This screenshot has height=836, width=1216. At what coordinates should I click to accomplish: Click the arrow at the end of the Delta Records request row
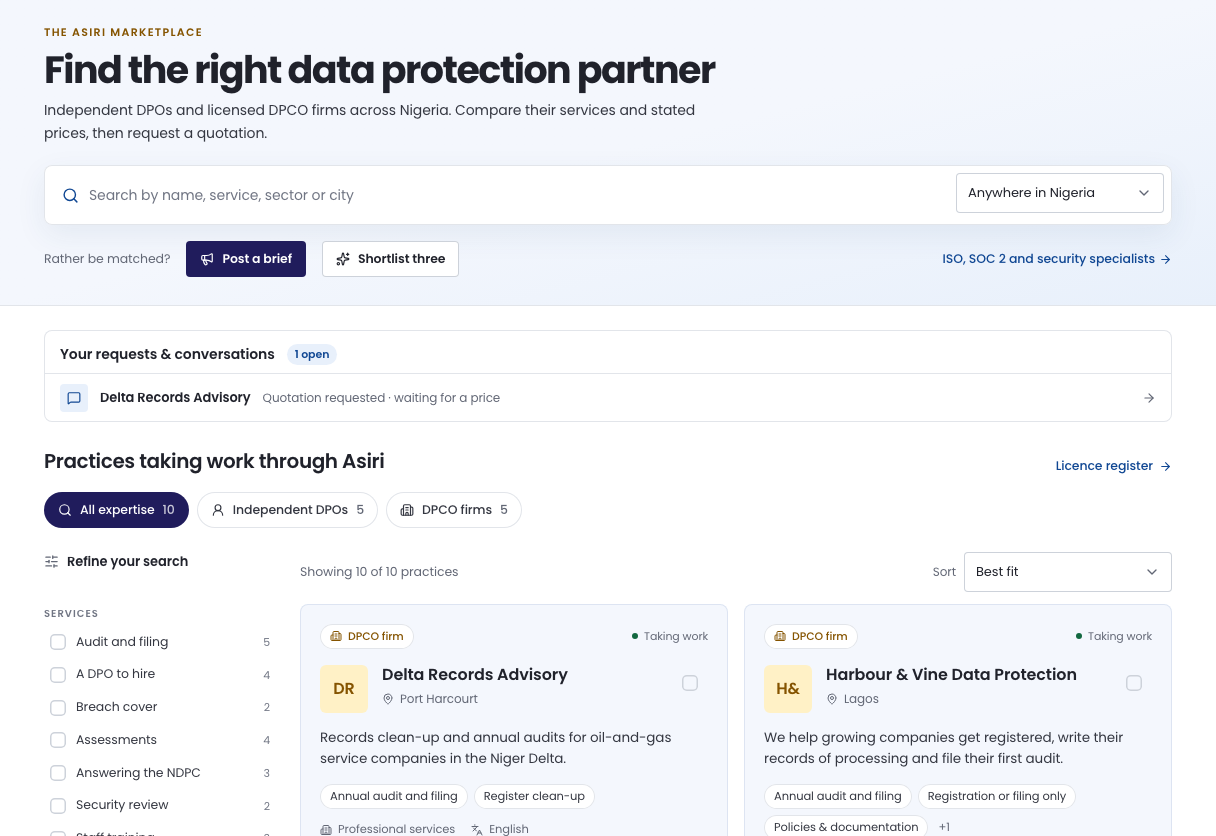click(x=1149, y=398)
